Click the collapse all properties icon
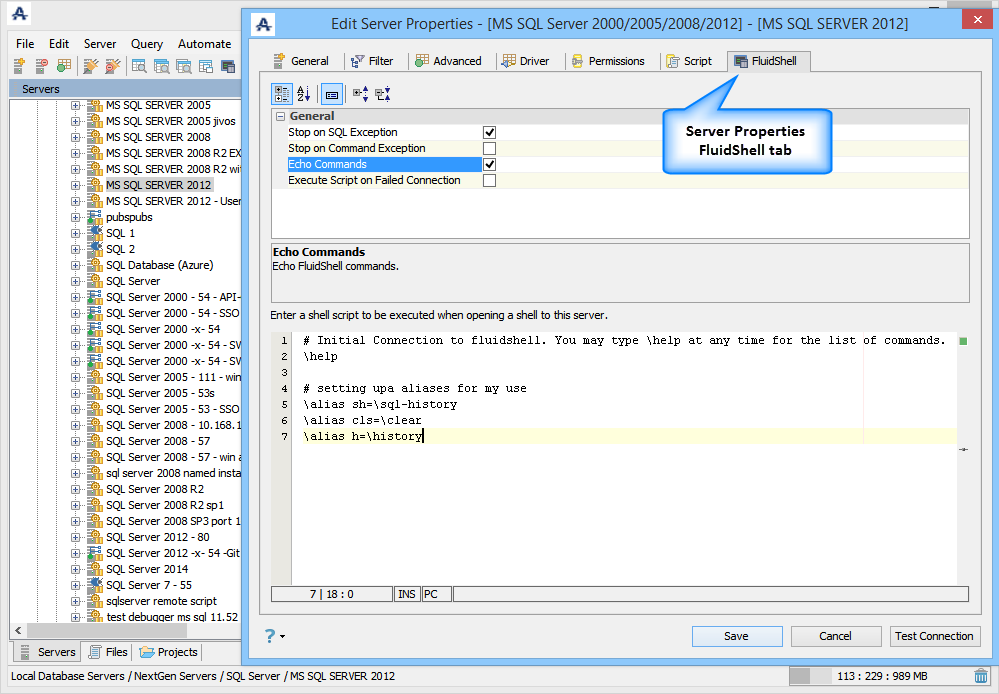Screen dimensions: 999x694 [382, 94]
